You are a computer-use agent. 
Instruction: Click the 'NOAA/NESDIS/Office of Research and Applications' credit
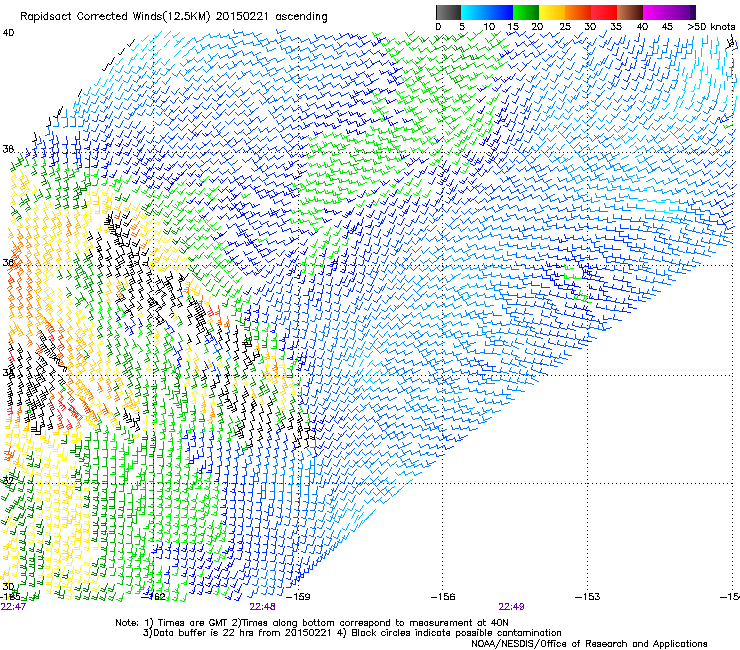click(589, 644)
